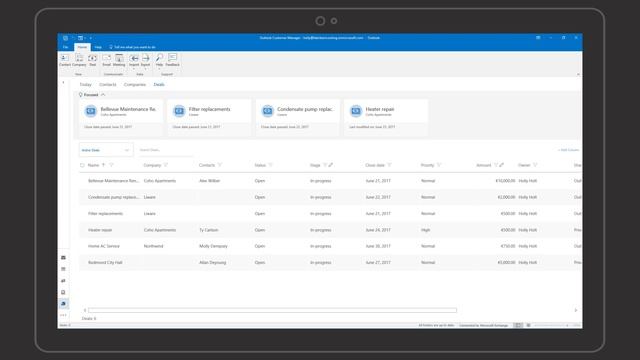The height and width of the screenshot is (360, 640).
Task: Show more navigation options ellipsis
Action: click(x=63, y=315)
